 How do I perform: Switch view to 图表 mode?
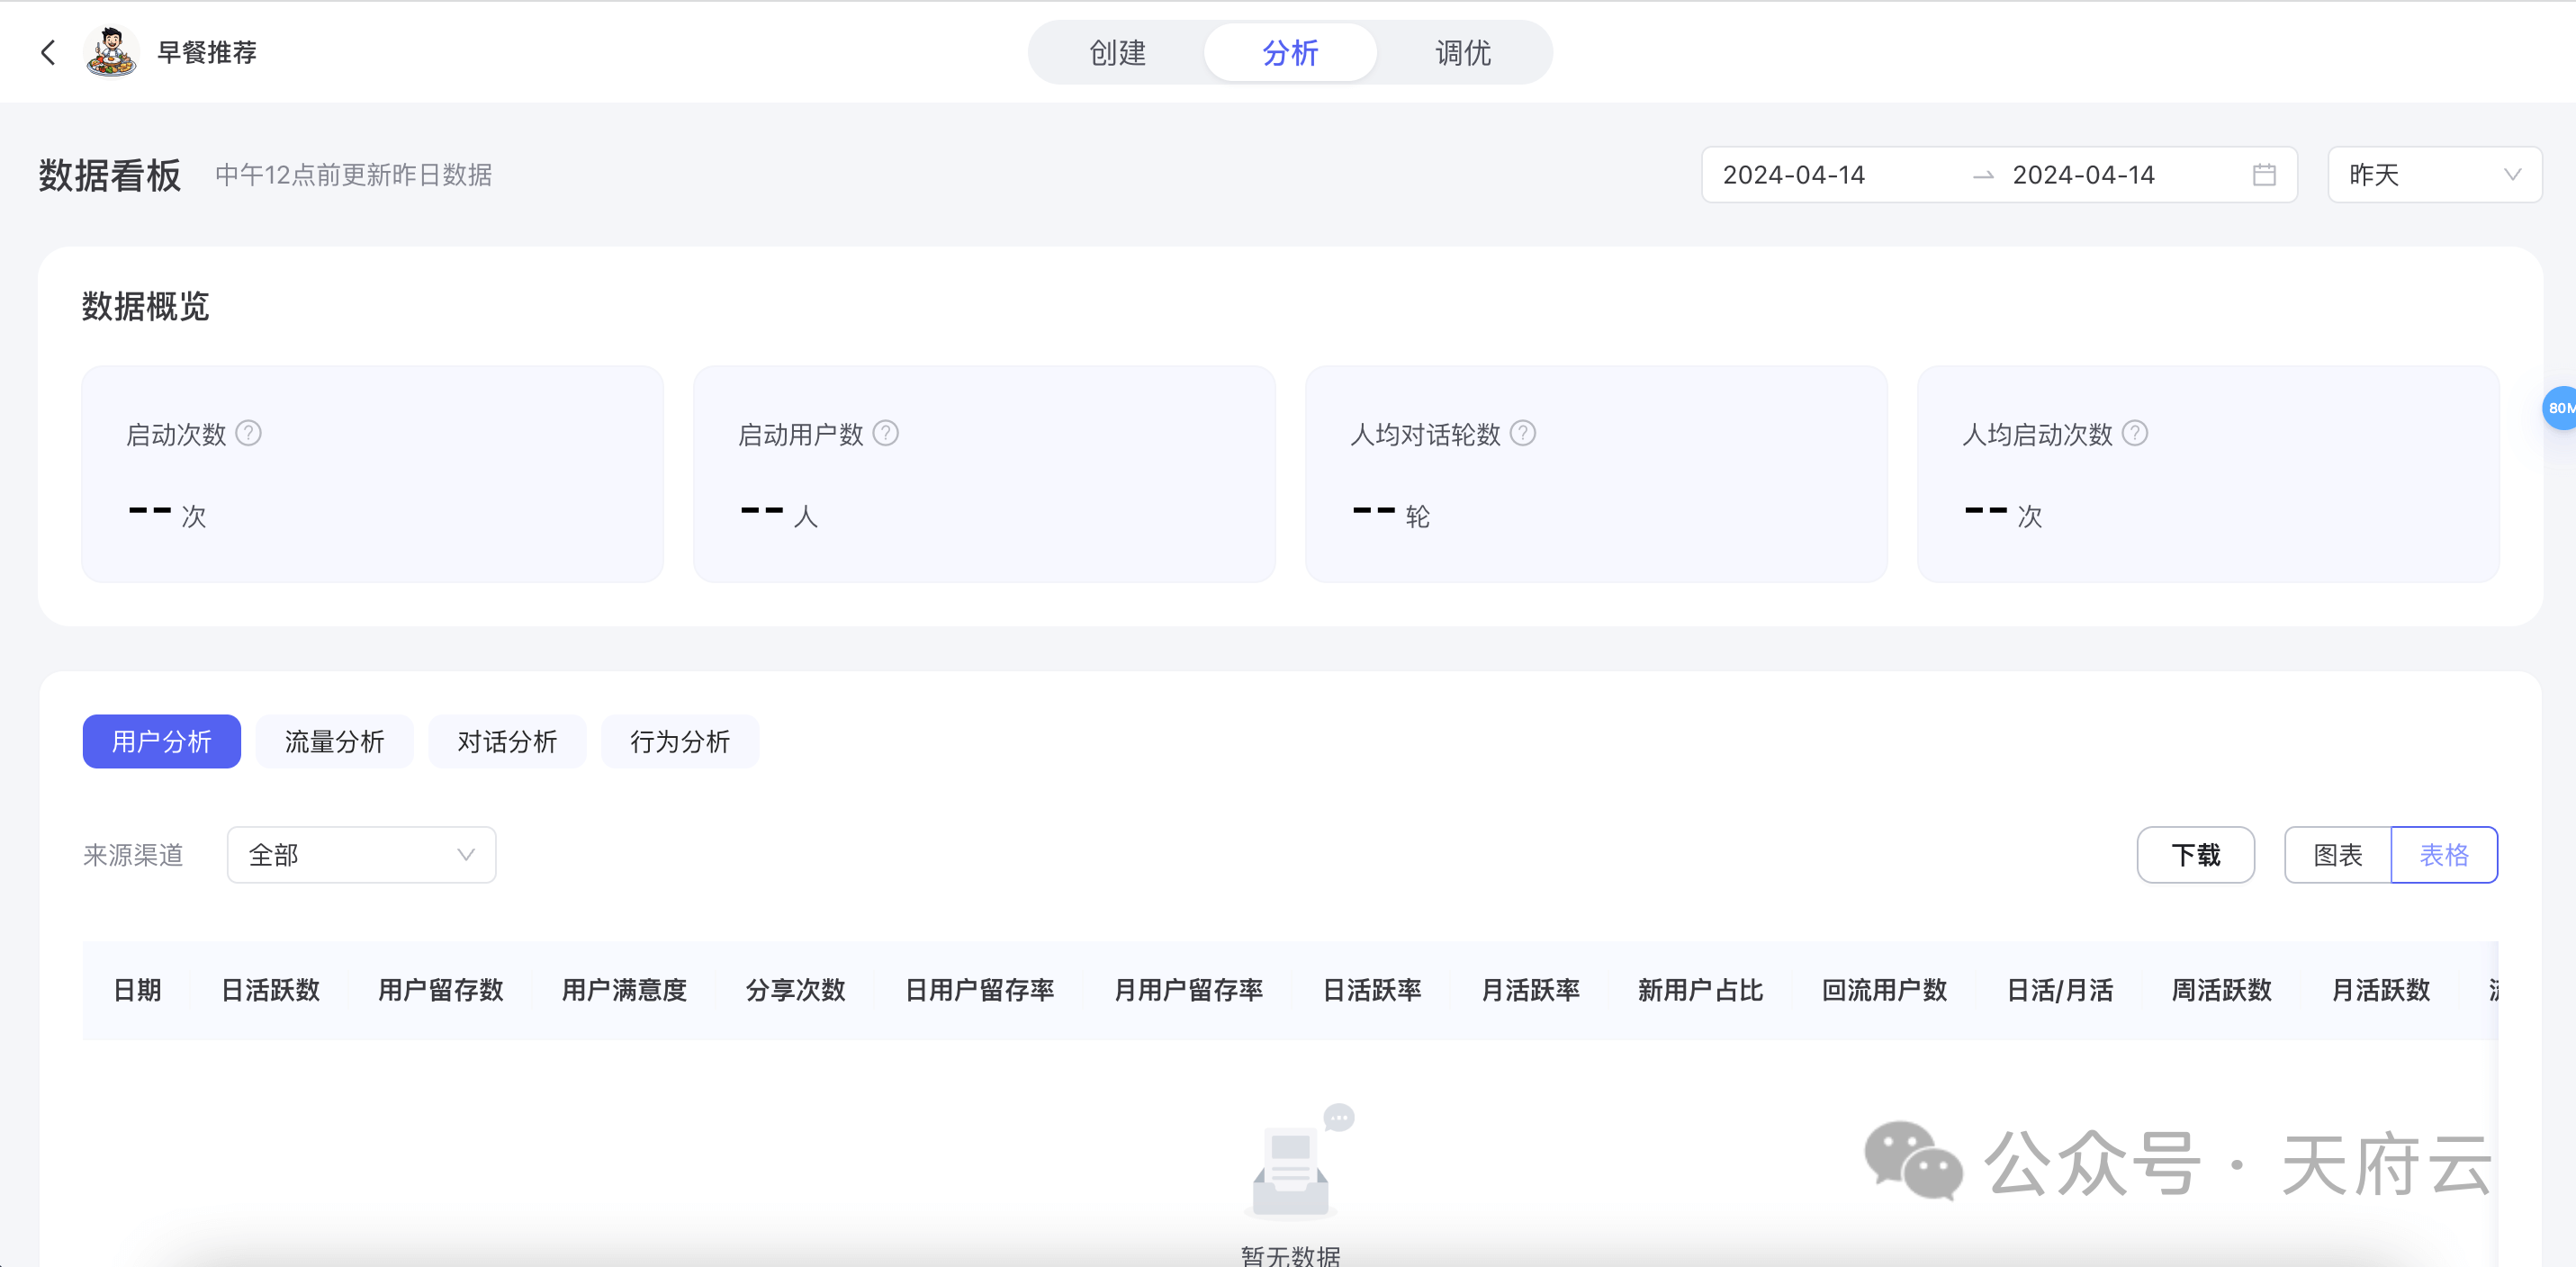tap(2337, 855)
